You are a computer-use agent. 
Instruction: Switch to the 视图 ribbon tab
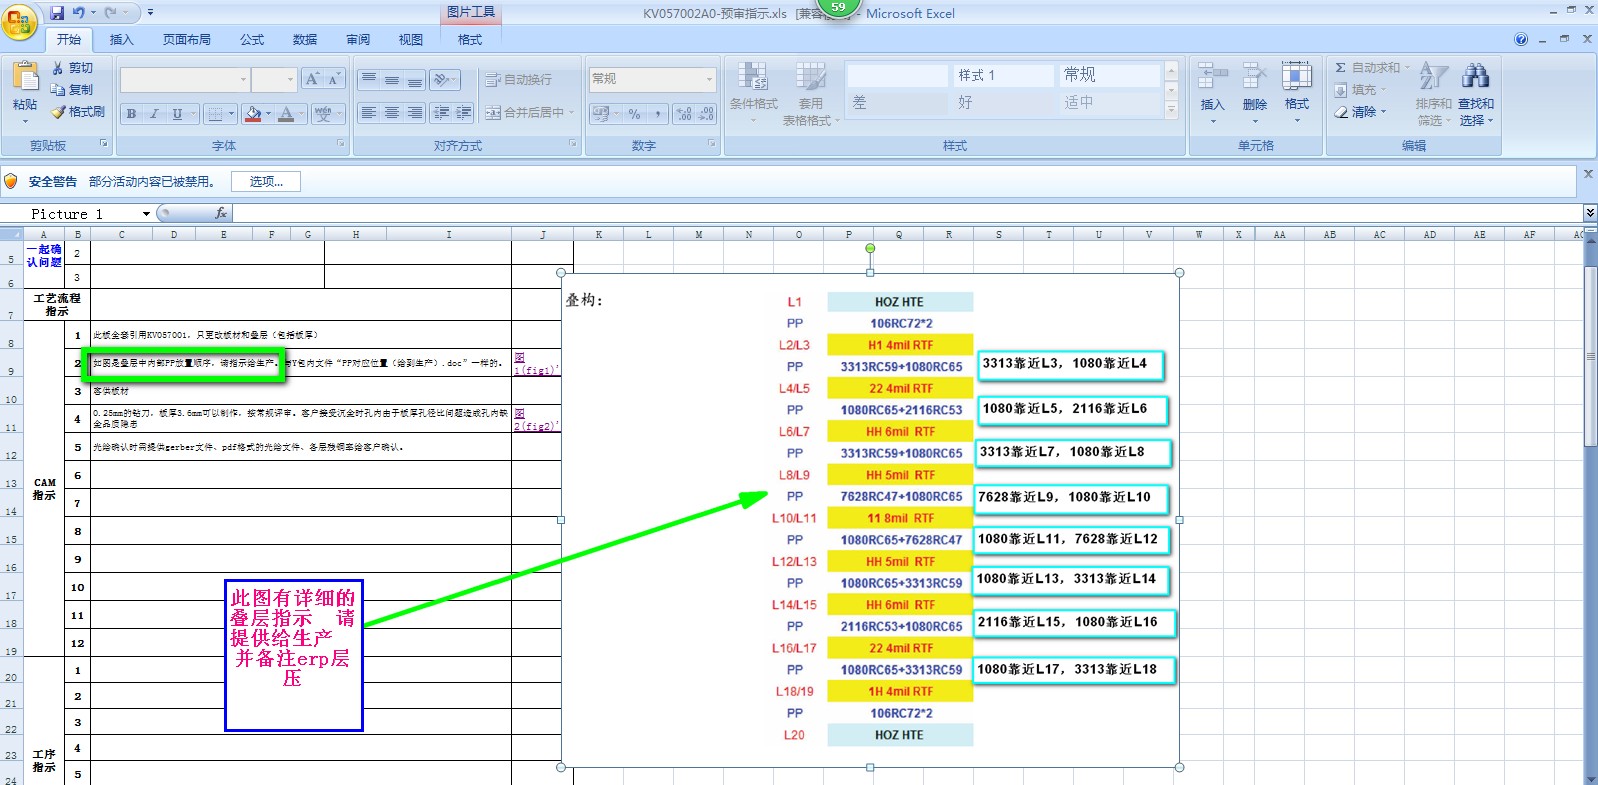[411, 40]
